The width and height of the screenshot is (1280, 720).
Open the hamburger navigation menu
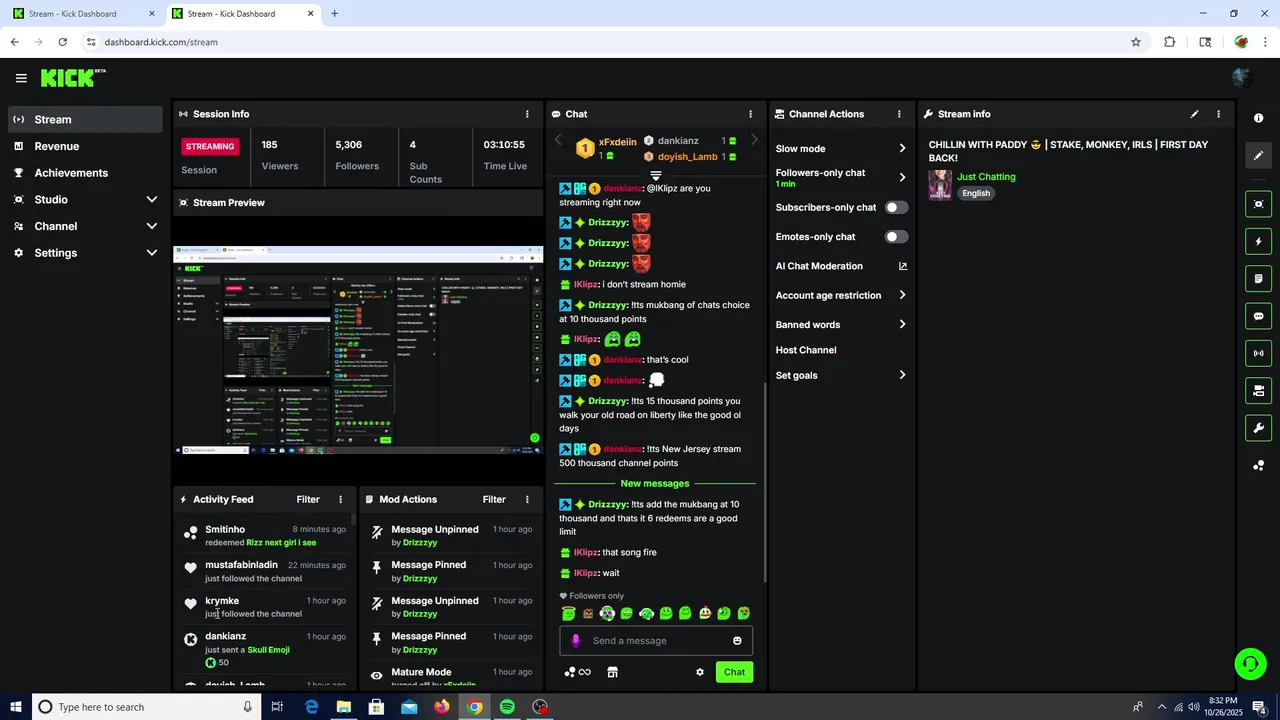pyautogui.click(x=21, y=78)
